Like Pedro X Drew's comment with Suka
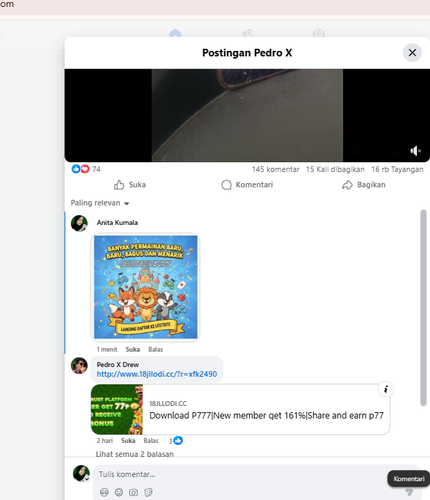Image resolution: width=430 pixels, height=500 pixels. (x=128, y=441)
